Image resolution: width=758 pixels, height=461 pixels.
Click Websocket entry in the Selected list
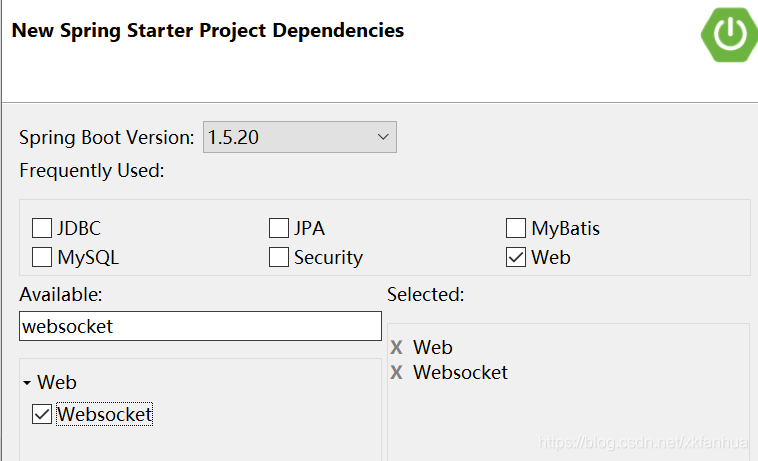tap(460, 372)
